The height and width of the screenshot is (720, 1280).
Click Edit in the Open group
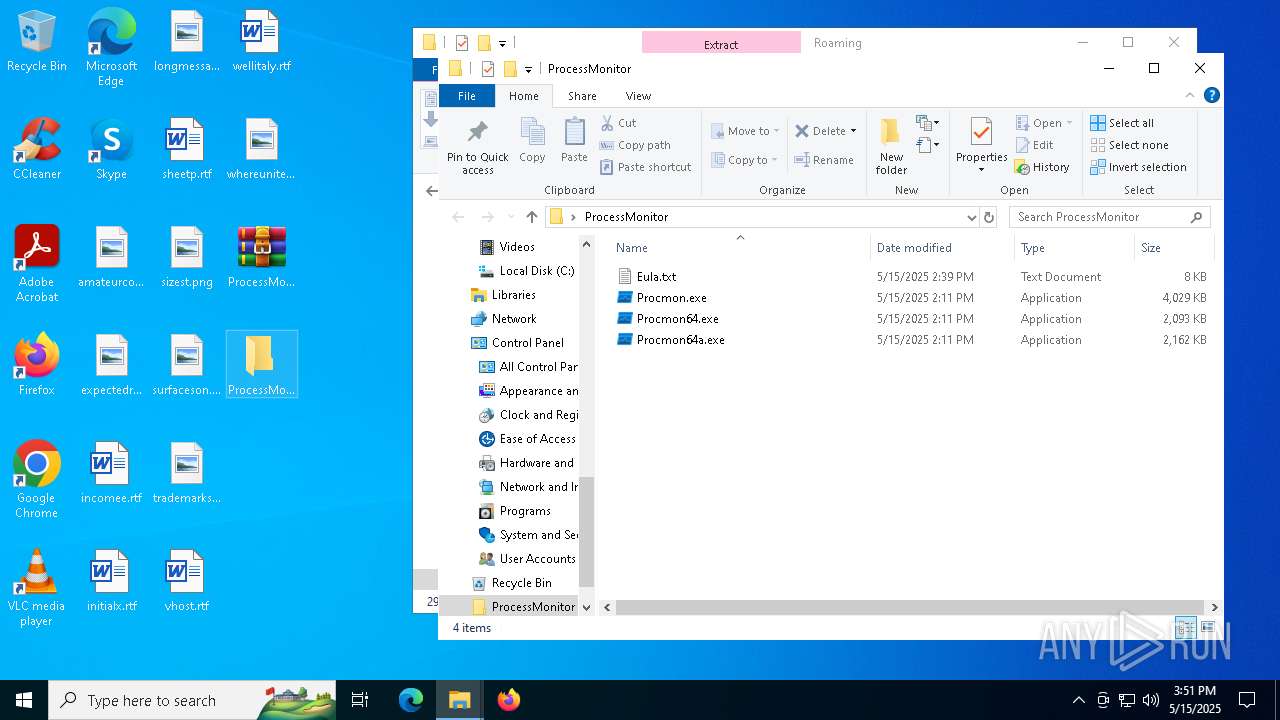1034,145
